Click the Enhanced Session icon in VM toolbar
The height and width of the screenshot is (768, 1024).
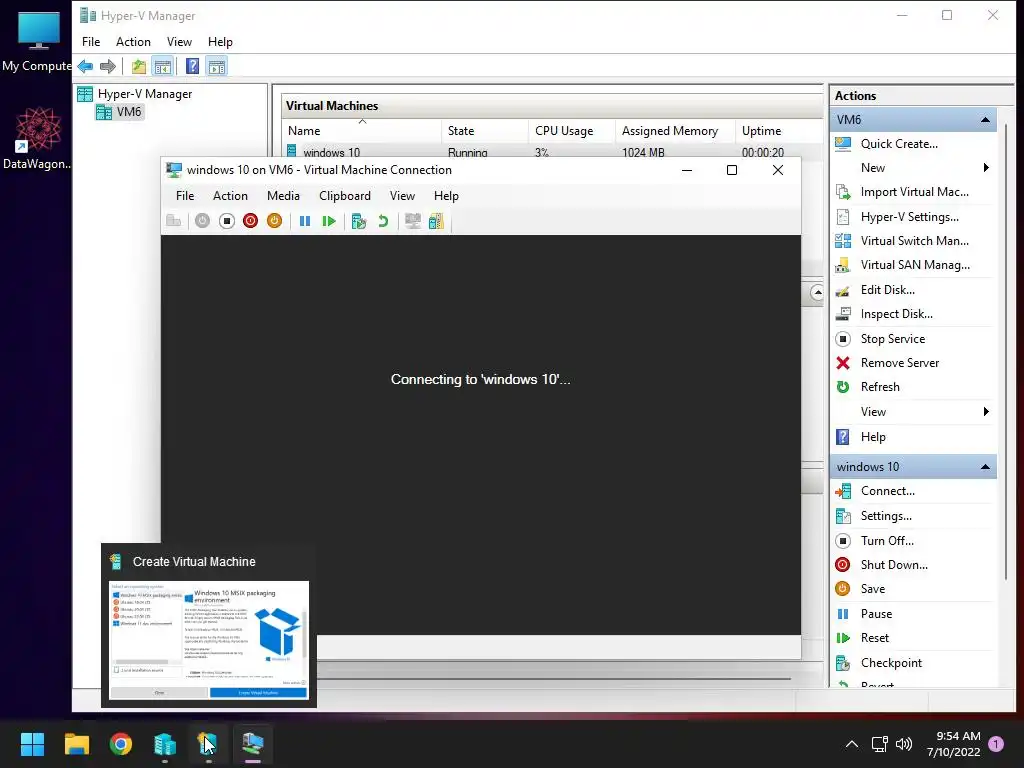point(412,221)
